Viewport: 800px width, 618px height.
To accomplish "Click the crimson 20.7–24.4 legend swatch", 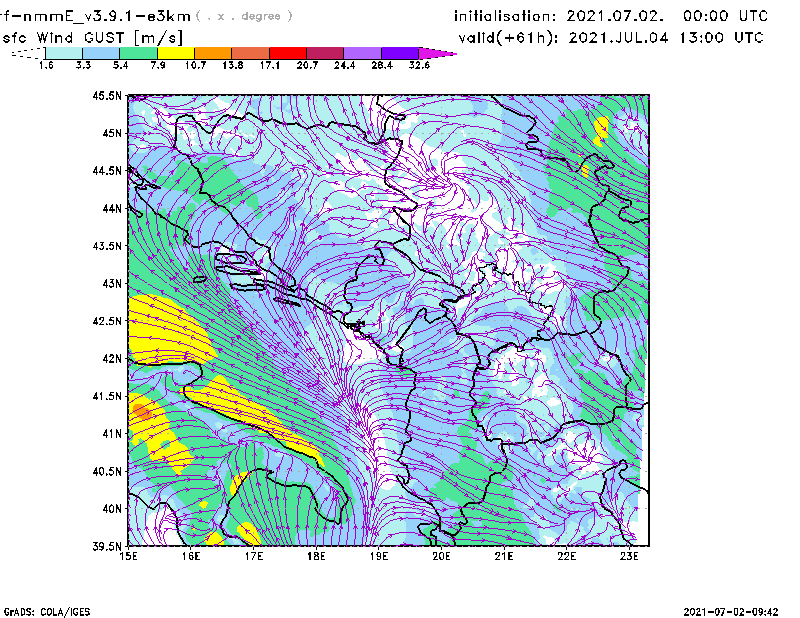I will click(325, 53).
